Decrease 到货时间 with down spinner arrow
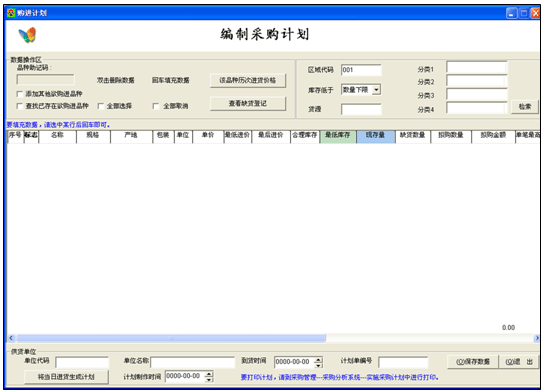 [318, 365]
